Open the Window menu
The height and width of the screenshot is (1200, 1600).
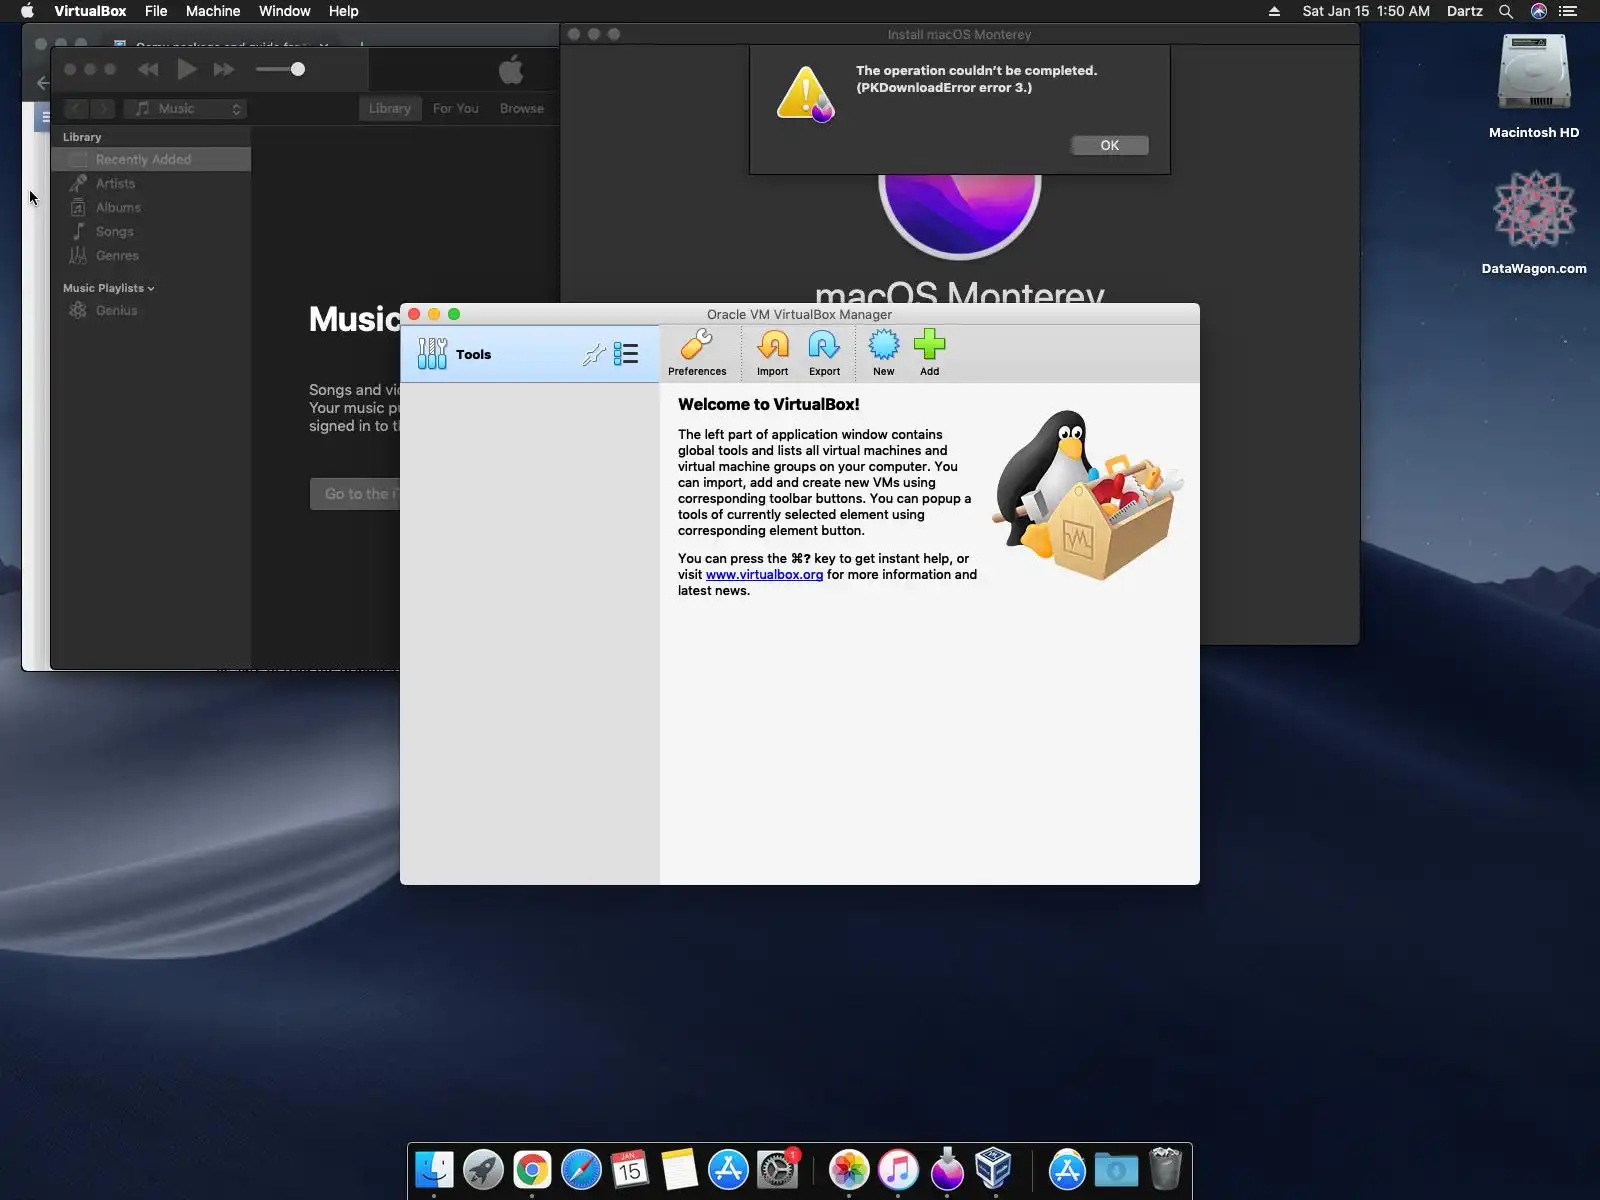point(285,11)
